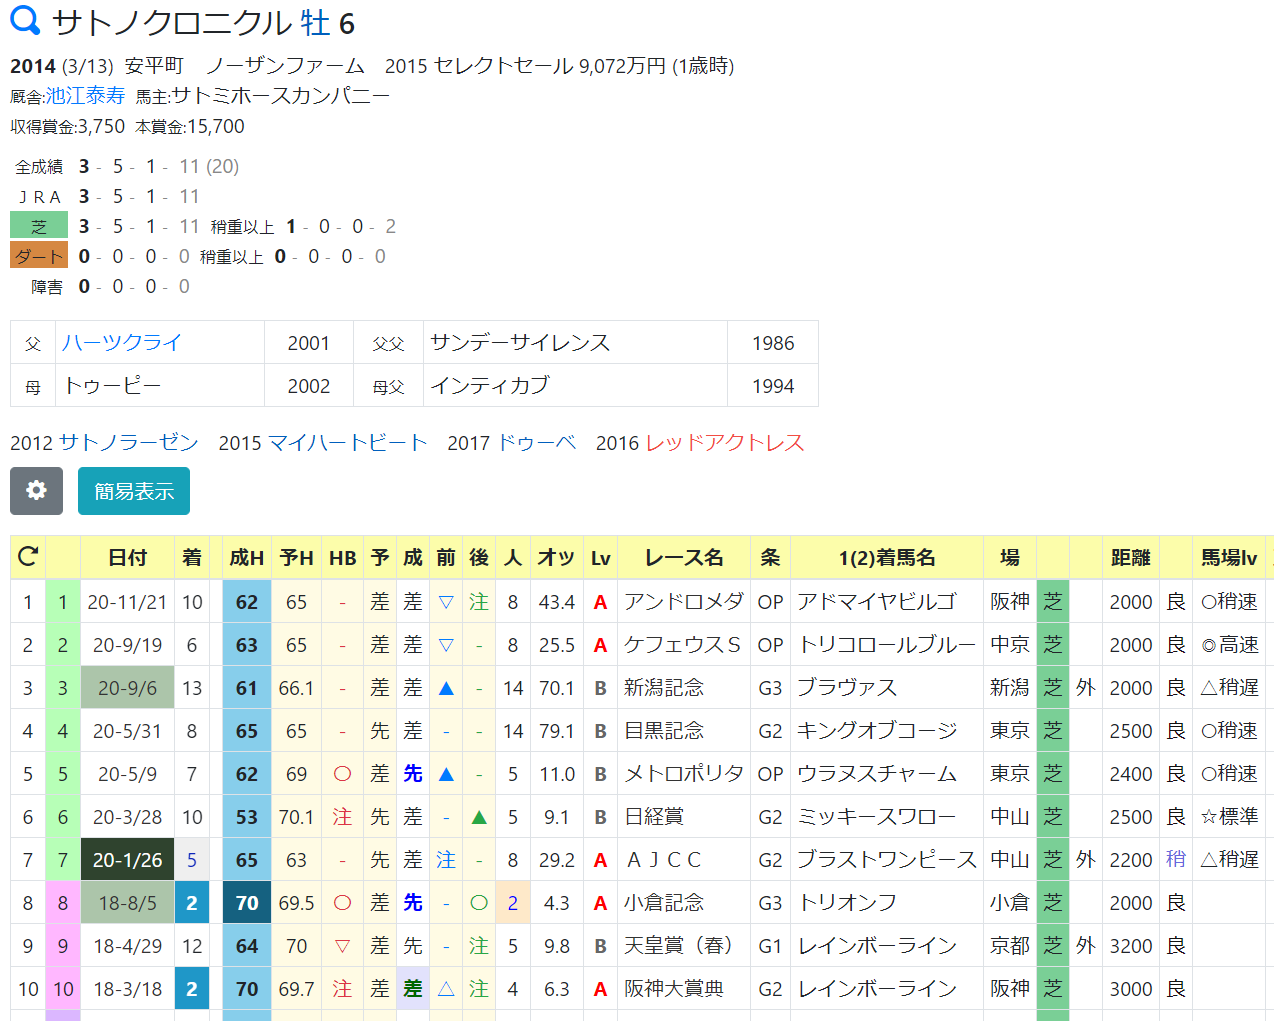Click the 条 column header
This screenshot has width=1274, height=1021.
[x=770, y=558]
